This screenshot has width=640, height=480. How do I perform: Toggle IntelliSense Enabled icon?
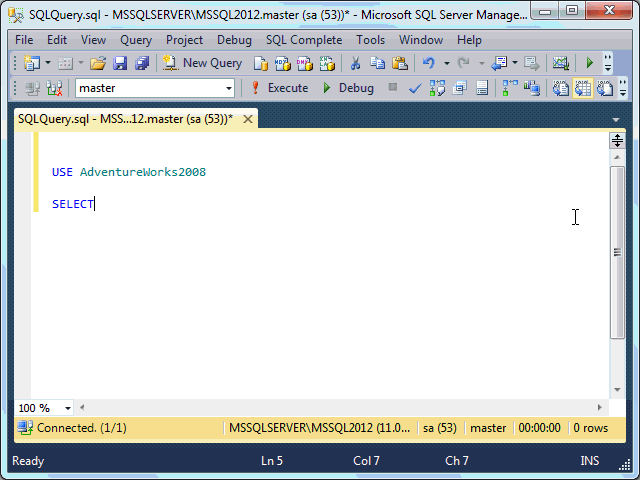482,88
